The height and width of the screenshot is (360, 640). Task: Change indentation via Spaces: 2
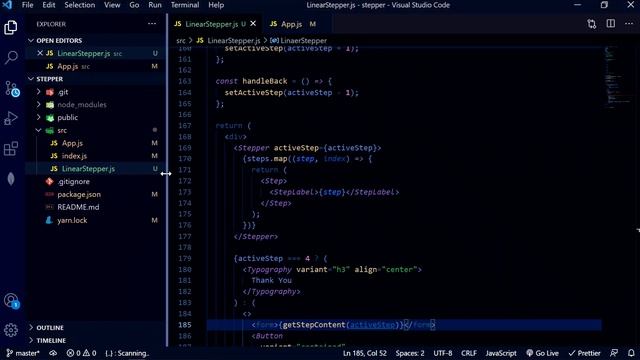tap(409, 353)
